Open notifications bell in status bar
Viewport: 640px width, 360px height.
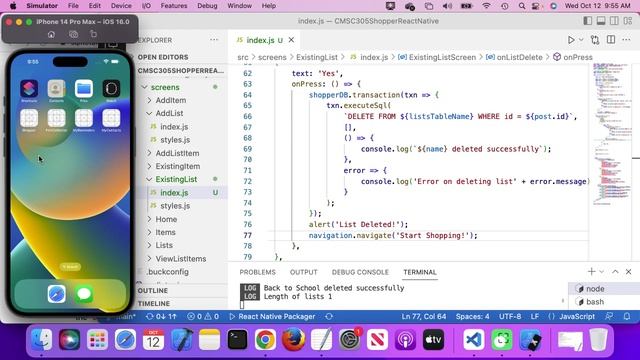pos(627,316)
